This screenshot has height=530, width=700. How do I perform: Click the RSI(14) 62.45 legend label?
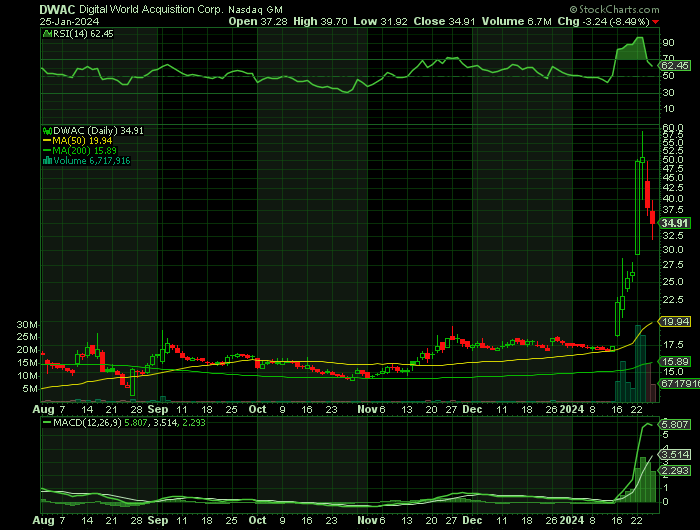(x=83, y=34)
